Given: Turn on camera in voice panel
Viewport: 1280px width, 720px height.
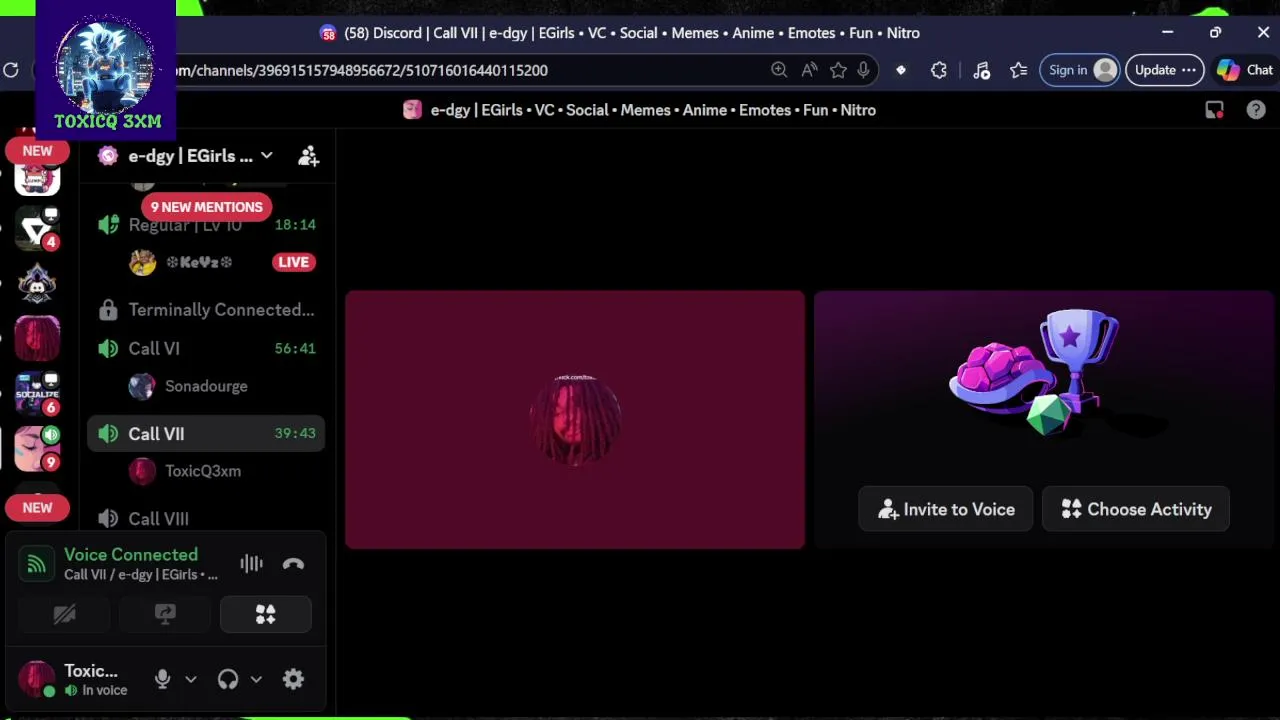Looking at the screenshot, I should point(65,614).
